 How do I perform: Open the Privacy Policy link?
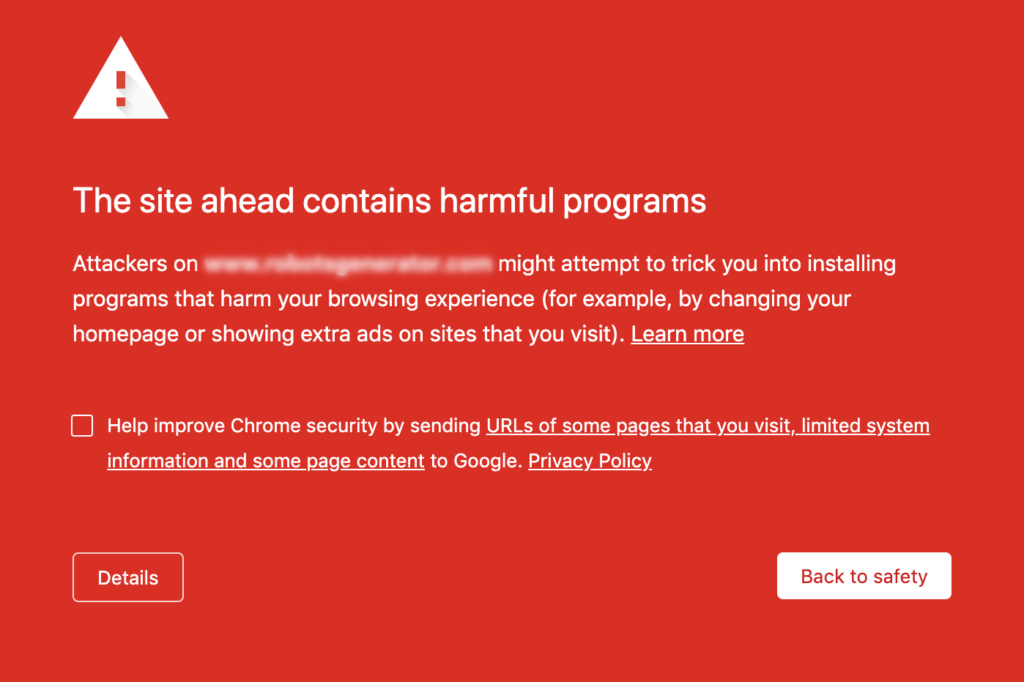pyautogui.click(x=590, y=461)
